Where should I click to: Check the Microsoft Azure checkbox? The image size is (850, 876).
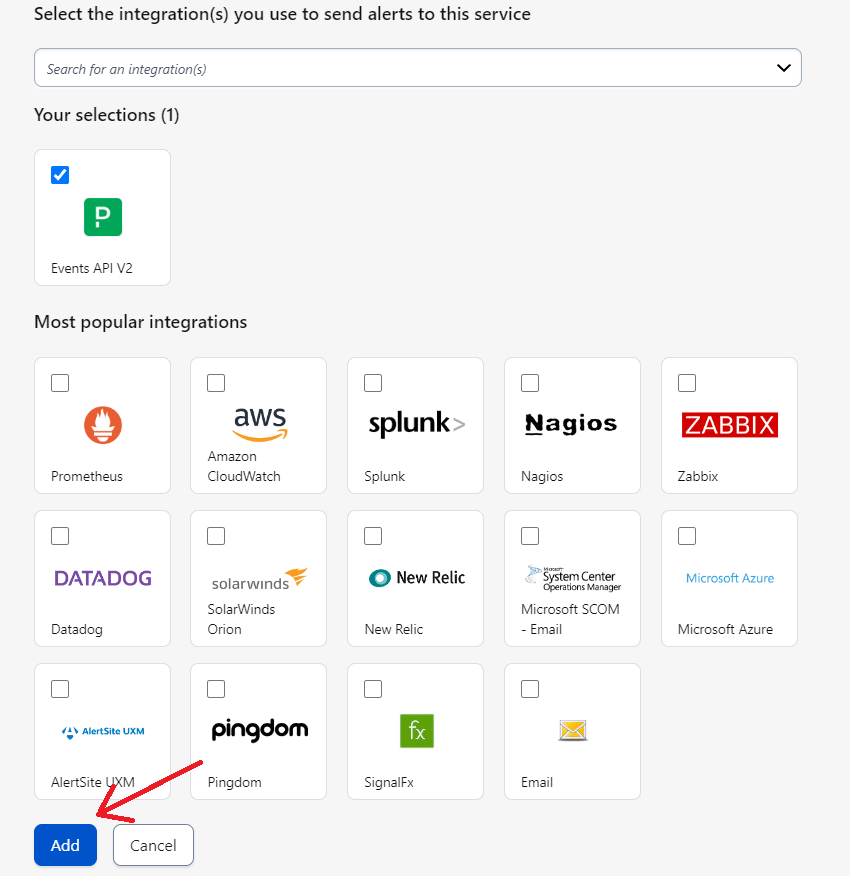tap(687, 536)
